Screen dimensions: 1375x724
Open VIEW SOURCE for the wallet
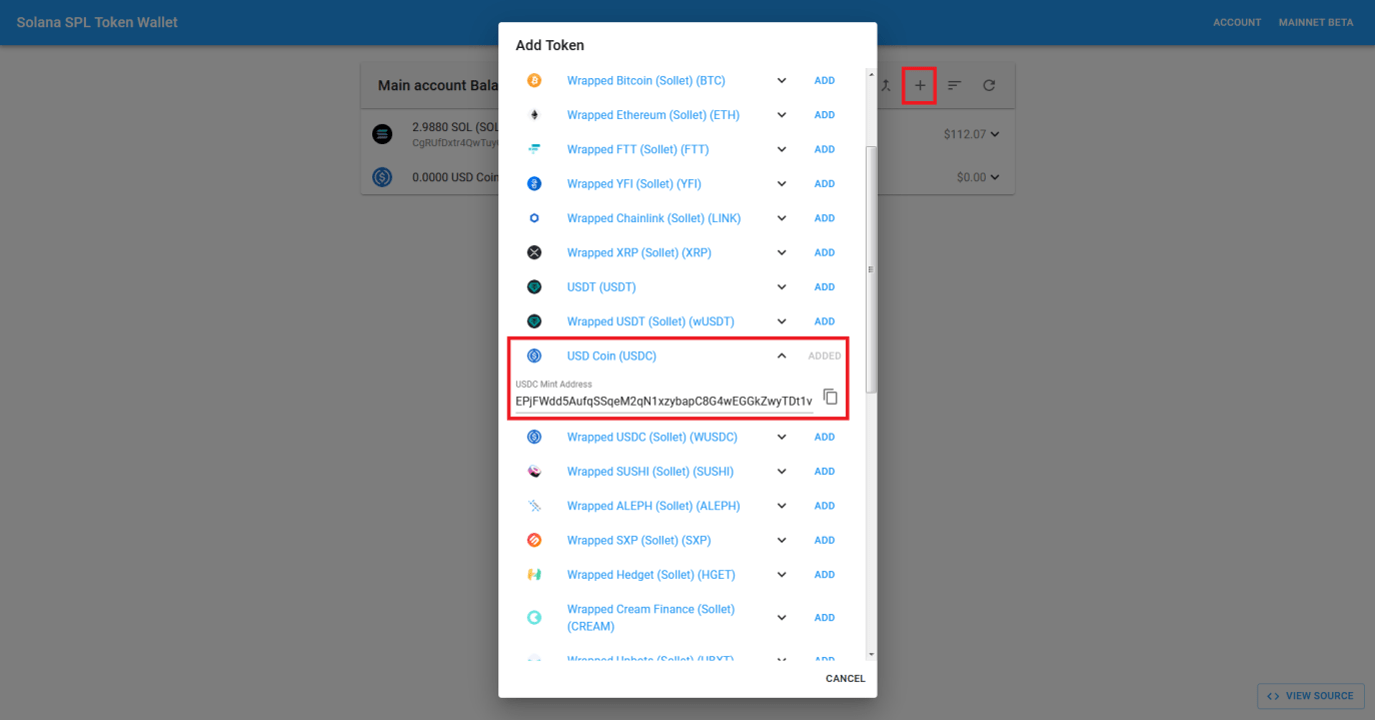click(1310, 696)
